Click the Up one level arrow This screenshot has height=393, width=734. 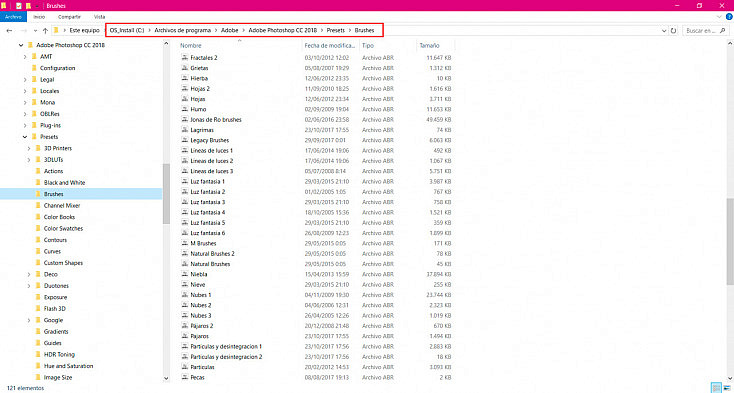tap(45, 30)
